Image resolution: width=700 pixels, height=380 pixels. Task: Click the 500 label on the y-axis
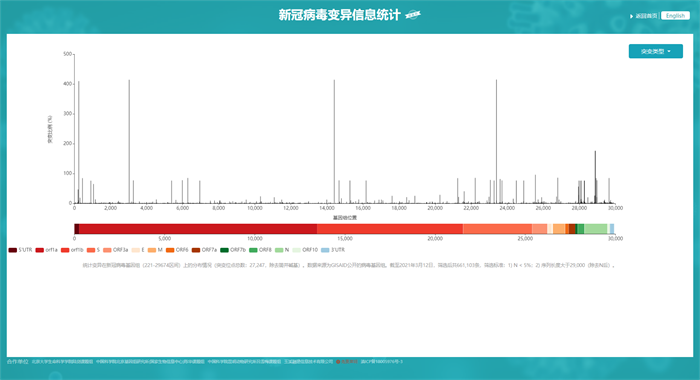67,54
